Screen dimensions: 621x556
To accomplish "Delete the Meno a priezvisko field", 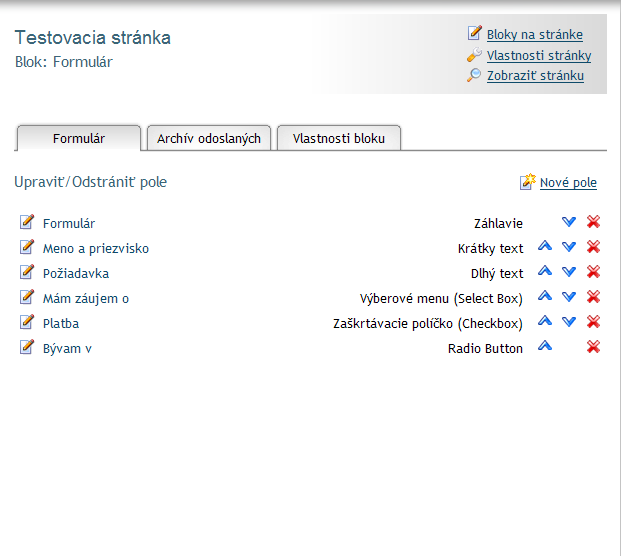I will [x=593, y=247].
